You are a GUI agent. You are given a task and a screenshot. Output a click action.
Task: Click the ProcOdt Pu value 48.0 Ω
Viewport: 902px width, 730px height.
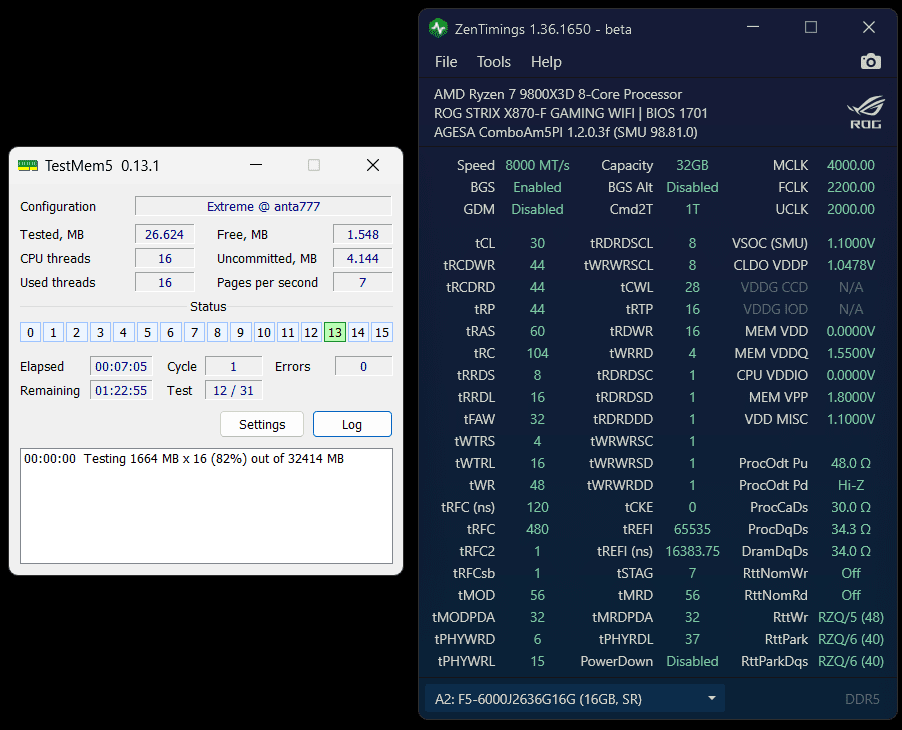(851, 463)
